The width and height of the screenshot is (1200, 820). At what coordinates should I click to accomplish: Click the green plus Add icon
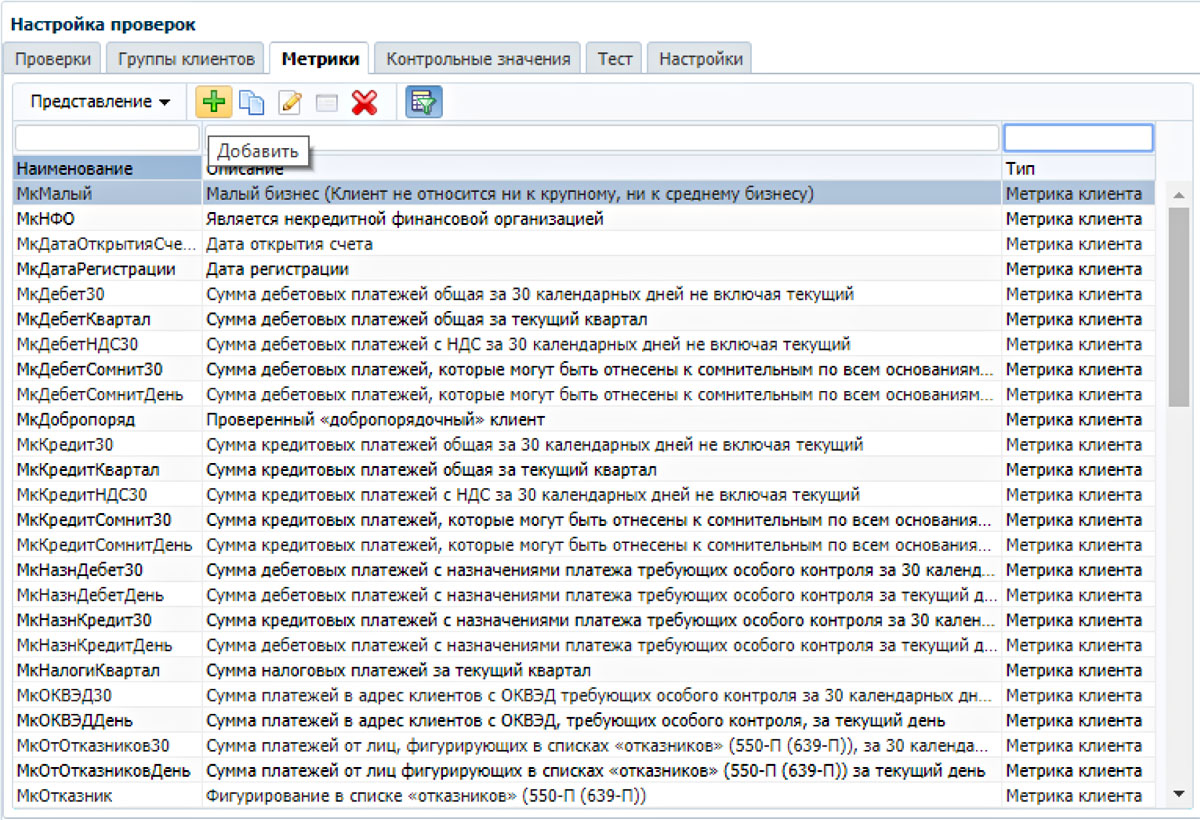[212, 102]
